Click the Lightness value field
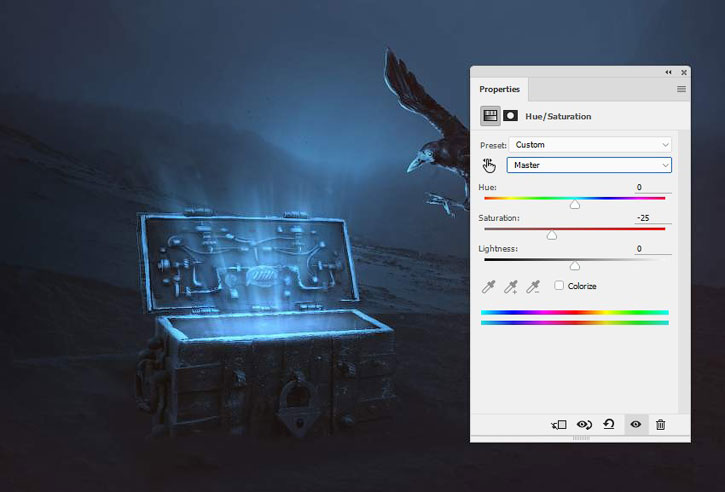This screenshot has width=725, height=492. (x=653, y=249)
